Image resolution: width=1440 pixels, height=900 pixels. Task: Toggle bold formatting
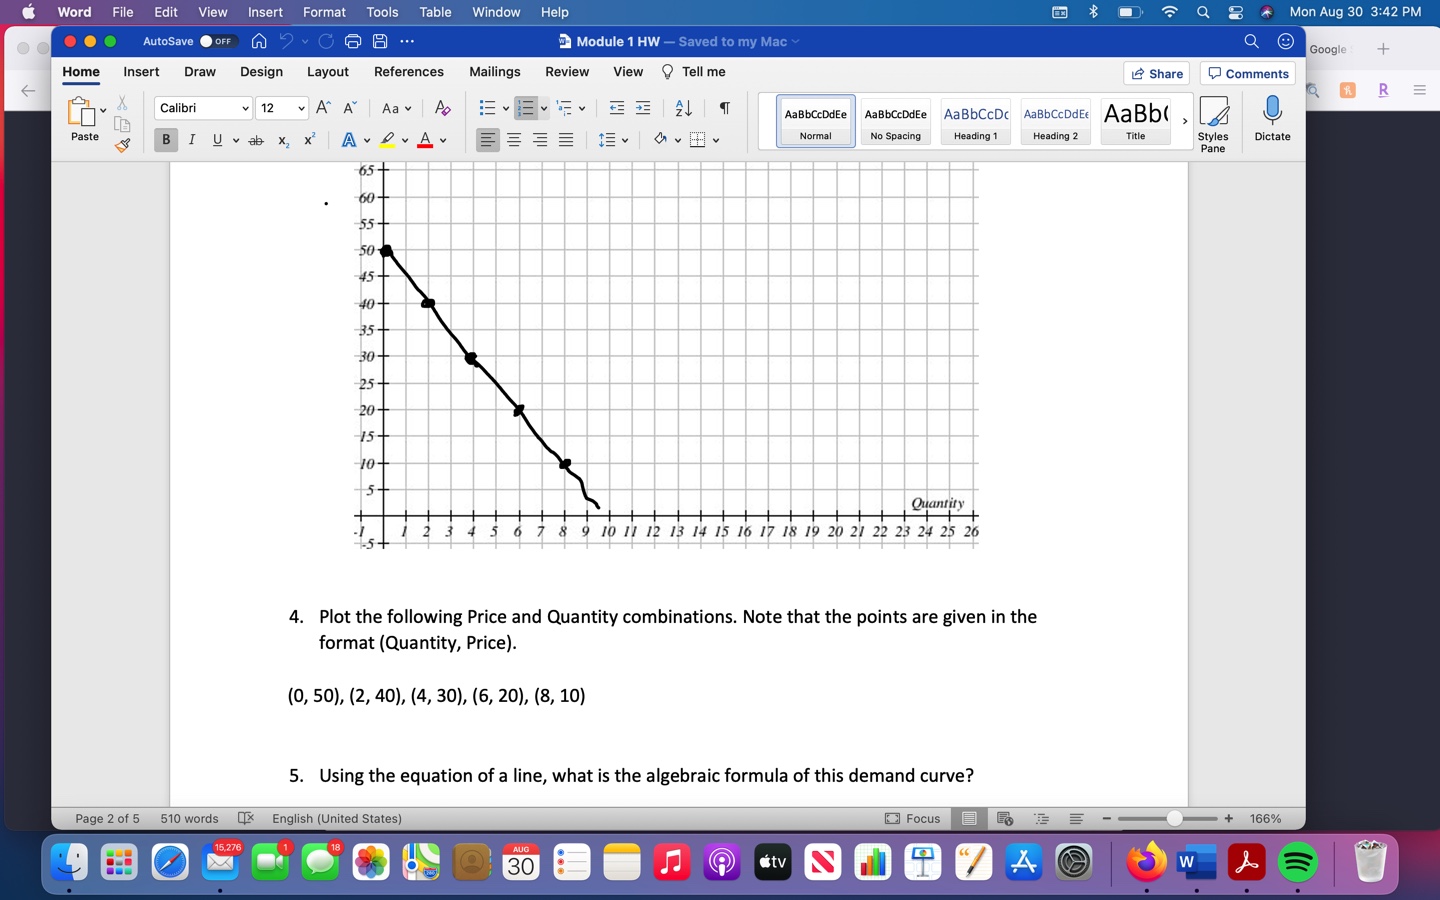pos(166,140)
